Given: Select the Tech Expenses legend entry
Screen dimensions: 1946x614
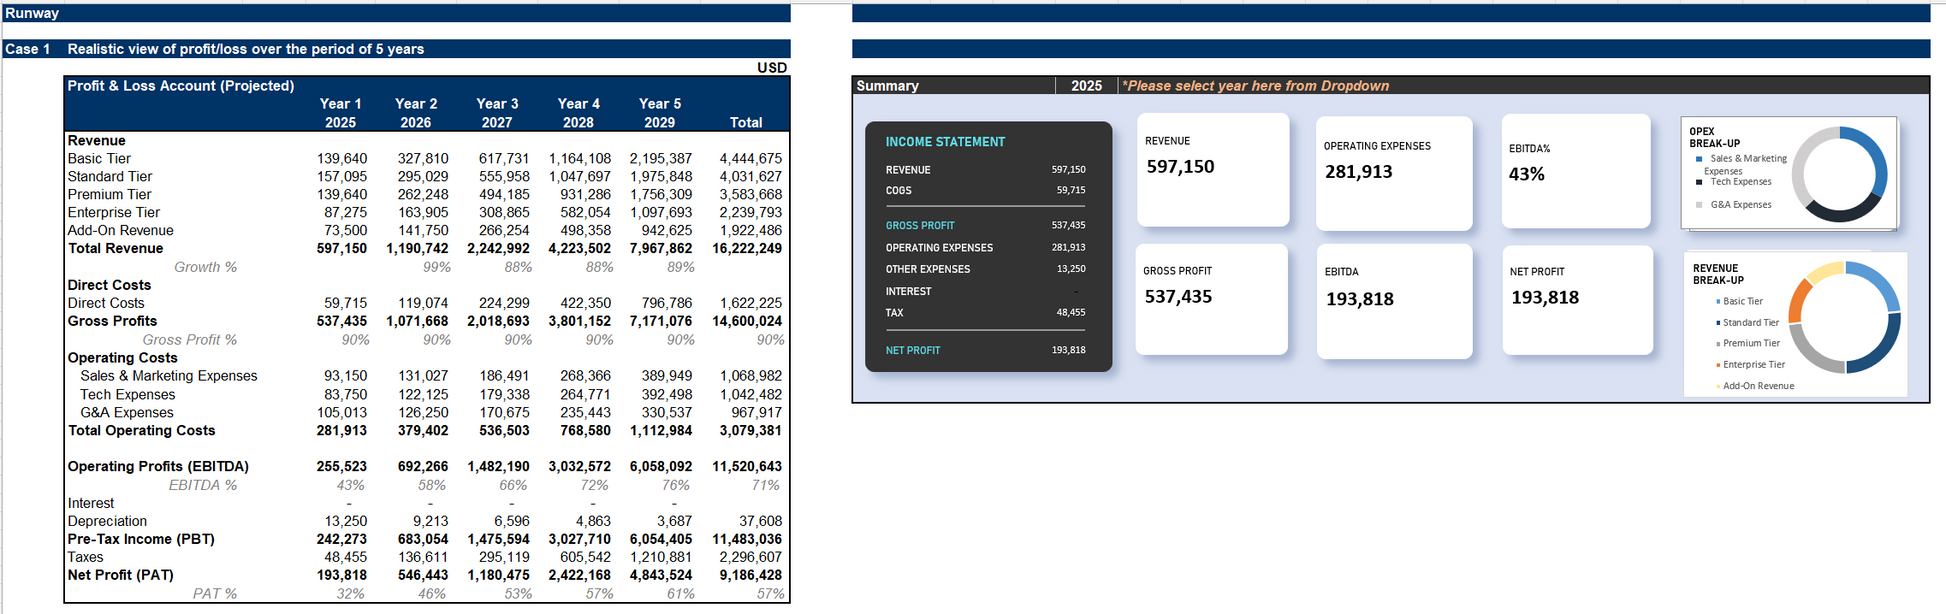Looking at the screenshot, I should pyautogui.click(x=1740, y=182).
